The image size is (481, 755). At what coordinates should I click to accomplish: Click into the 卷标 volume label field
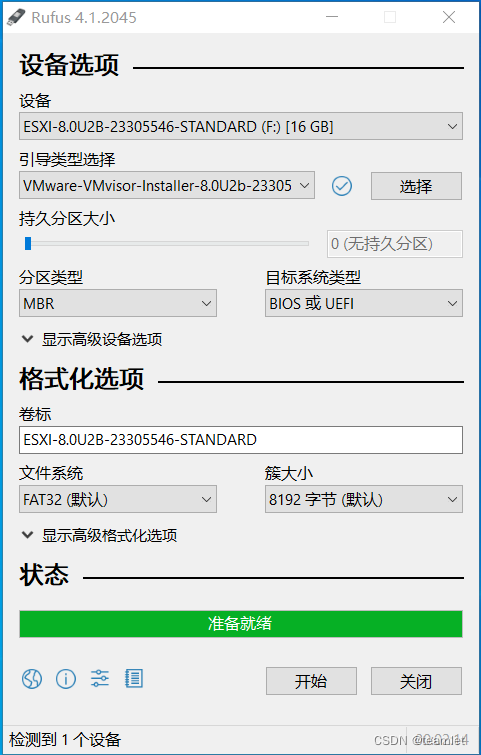tap(241, 440)
